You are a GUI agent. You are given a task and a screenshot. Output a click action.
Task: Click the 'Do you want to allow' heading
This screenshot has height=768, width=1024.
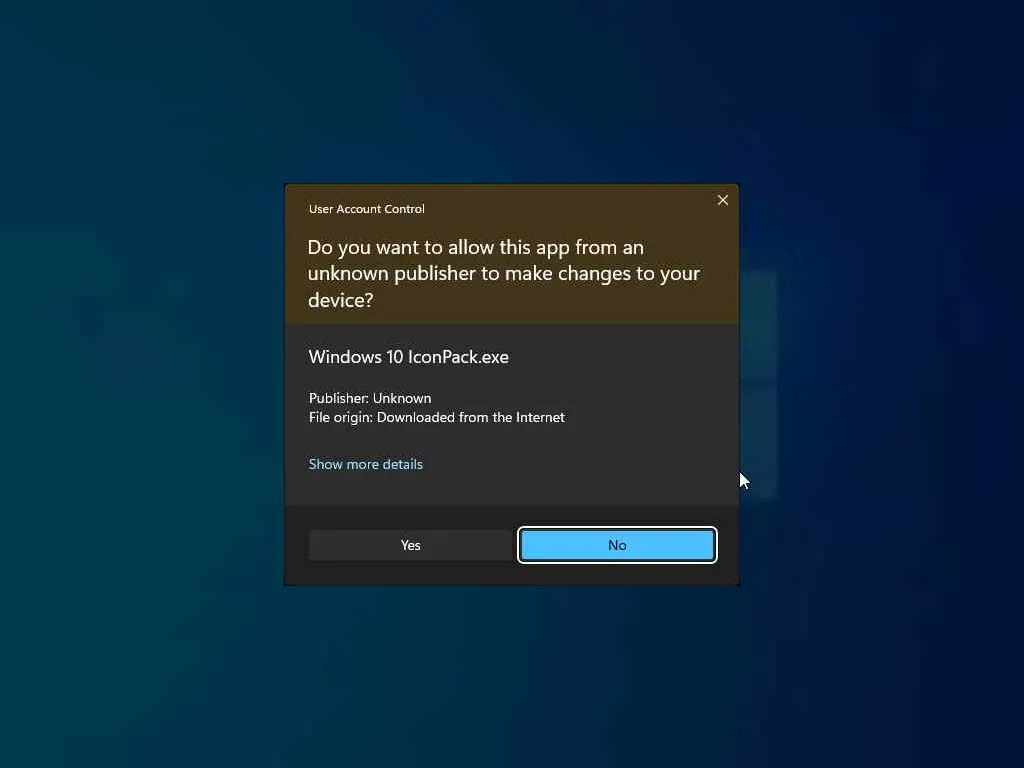[504, 274]
